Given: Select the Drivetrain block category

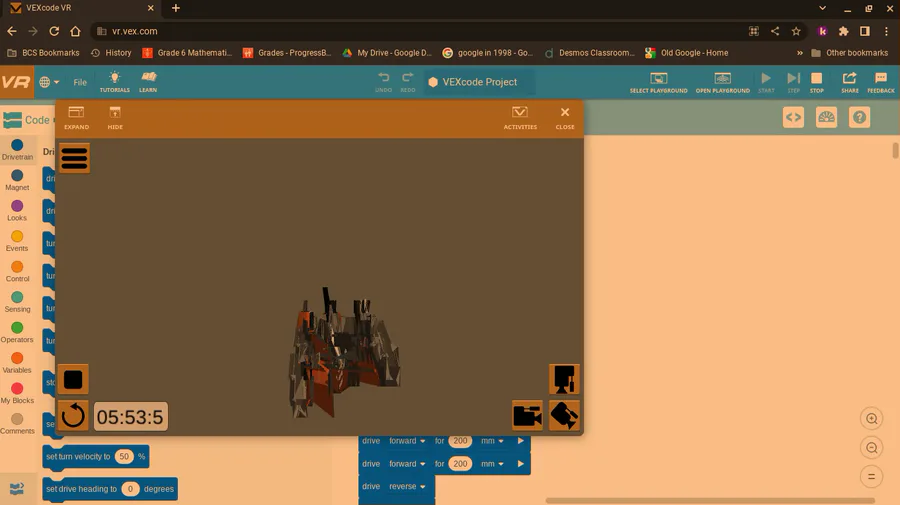Looking at the screenshot, I should tap(17, 150).
